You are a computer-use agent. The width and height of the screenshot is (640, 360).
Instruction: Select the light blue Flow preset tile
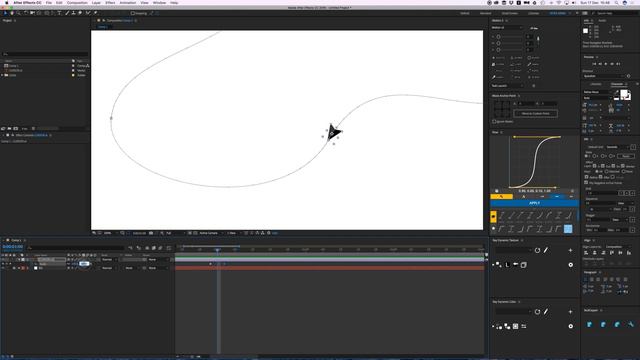pos(568,229)
